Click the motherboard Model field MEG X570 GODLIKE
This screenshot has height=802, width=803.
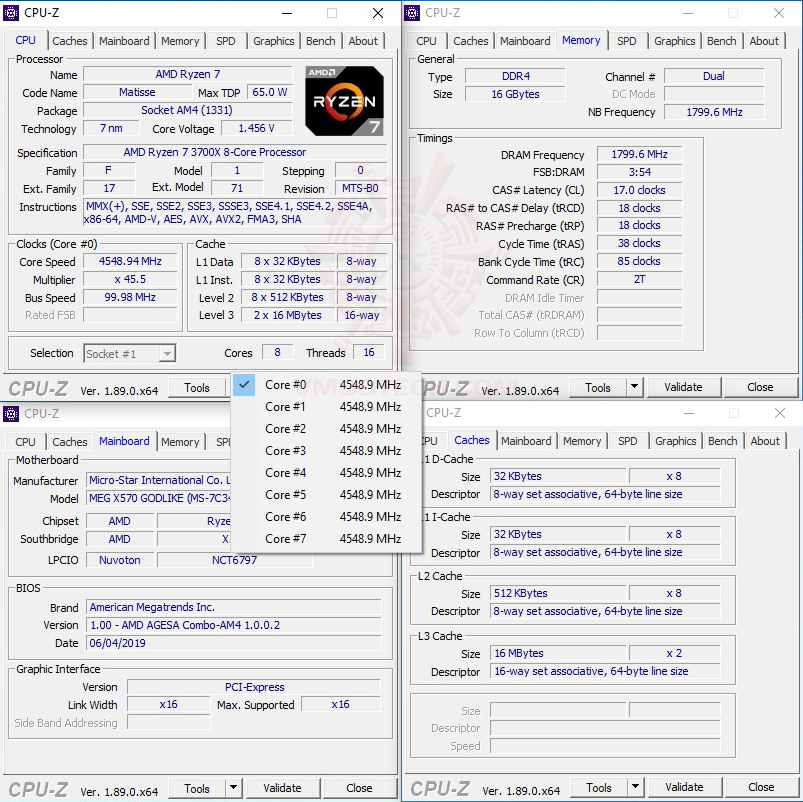(158, 498)
